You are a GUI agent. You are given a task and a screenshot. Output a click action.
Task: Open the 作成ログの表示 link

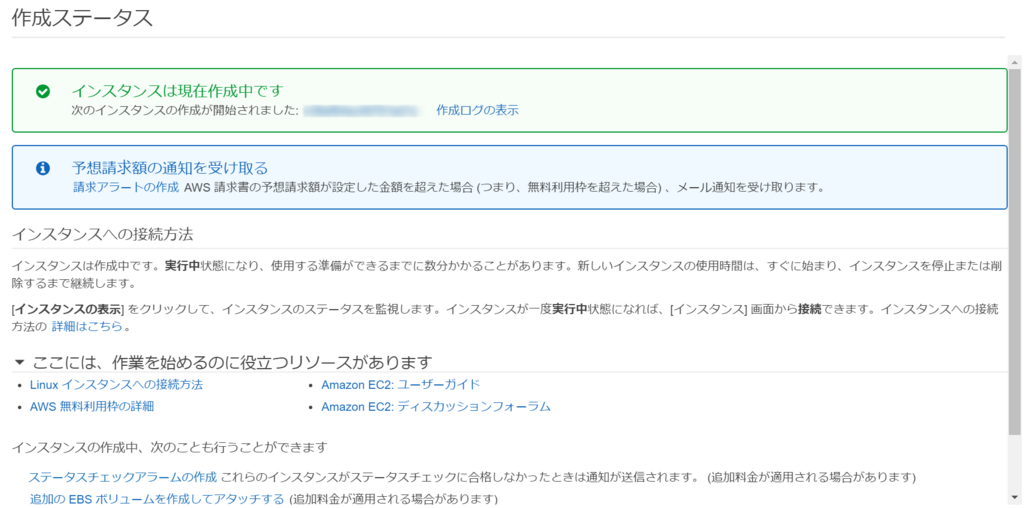pyautogui.click(x=477, y=110)
